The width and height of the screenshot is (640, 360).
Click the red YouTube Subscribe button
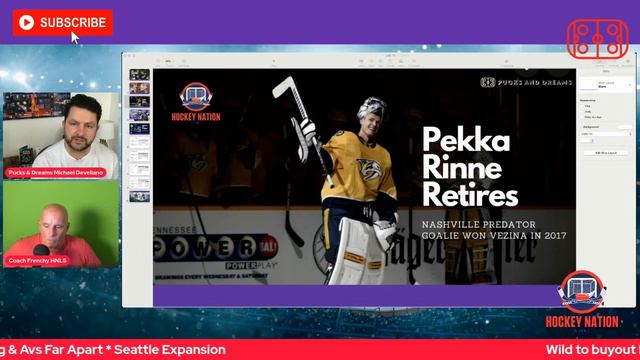(x=62, y=22)
